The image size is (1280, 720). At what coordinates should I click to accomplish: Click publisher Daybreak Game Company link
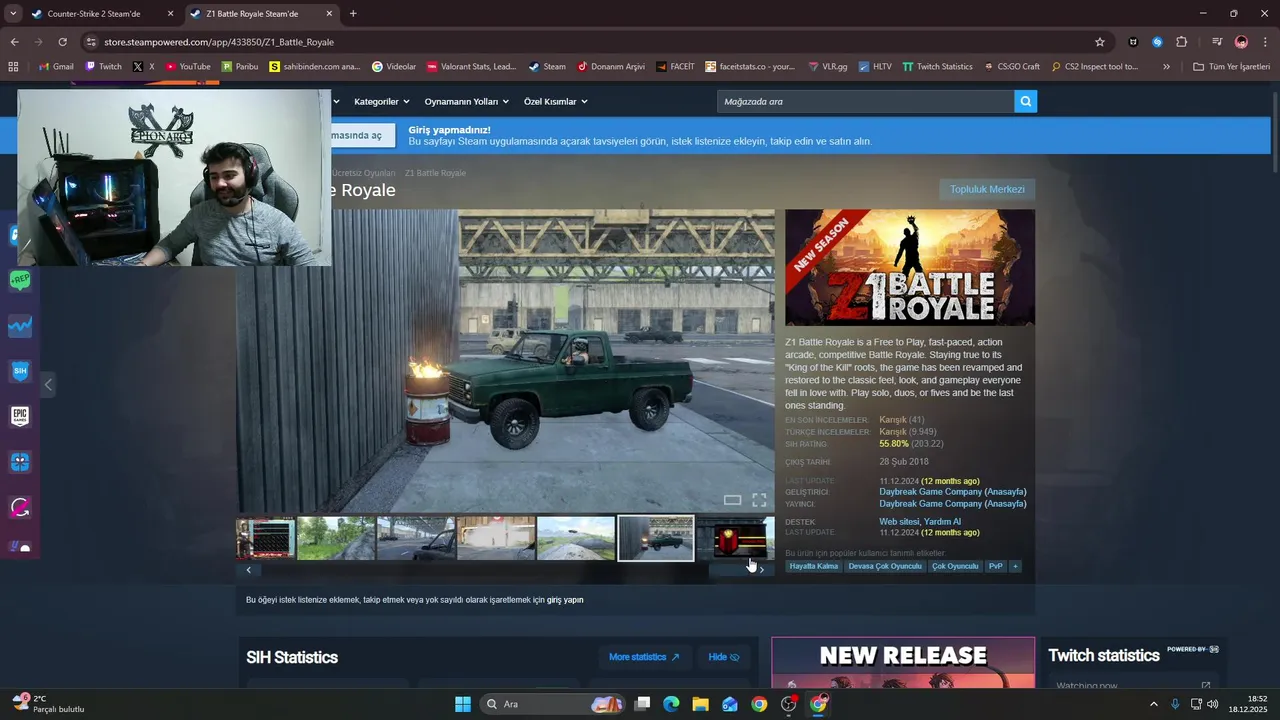930,504
